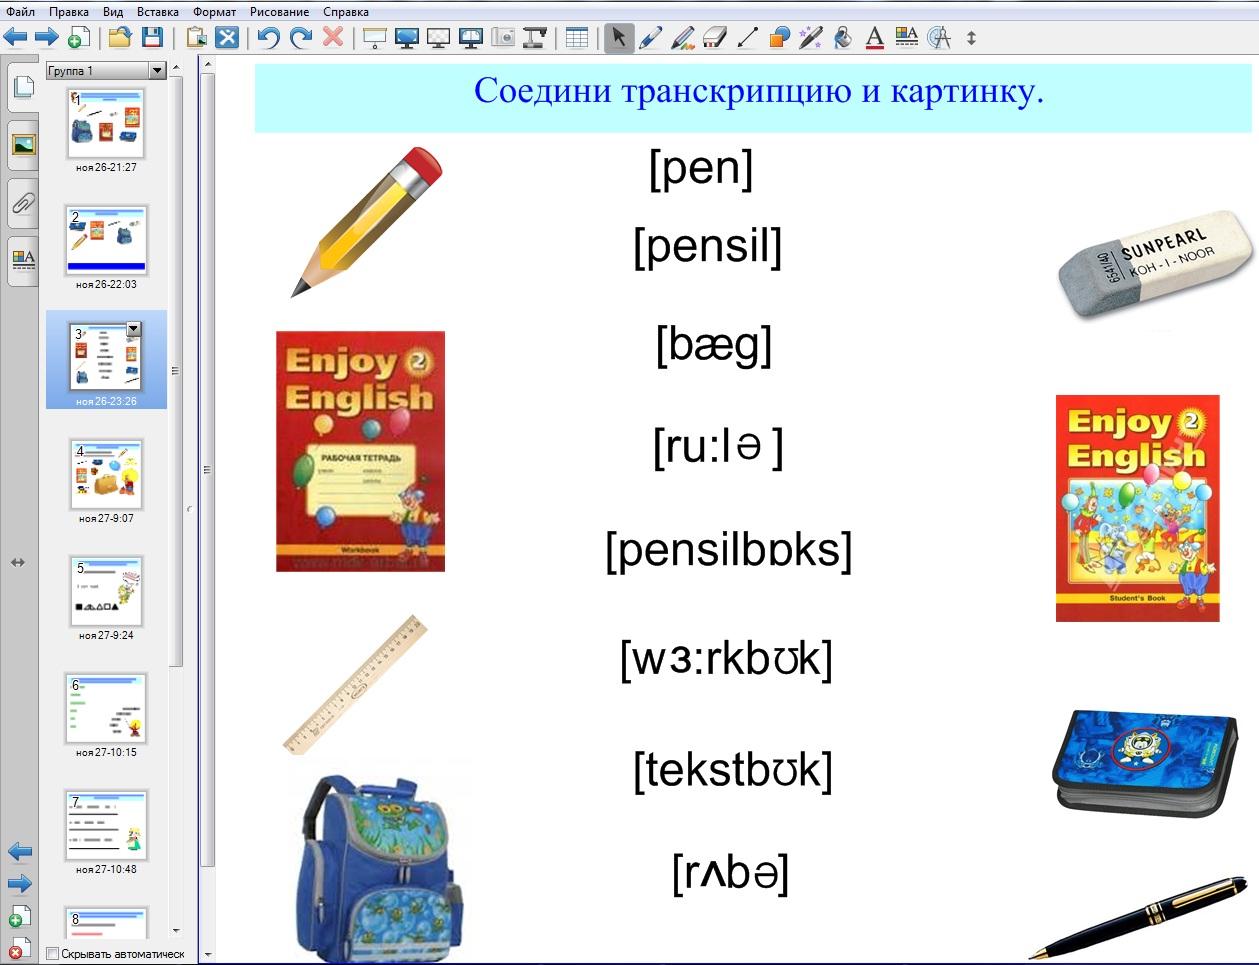Open the Properties icon in the toolbar
Image resolution: width=1259 pixels, height=965 pixels.
coord(907,38)
